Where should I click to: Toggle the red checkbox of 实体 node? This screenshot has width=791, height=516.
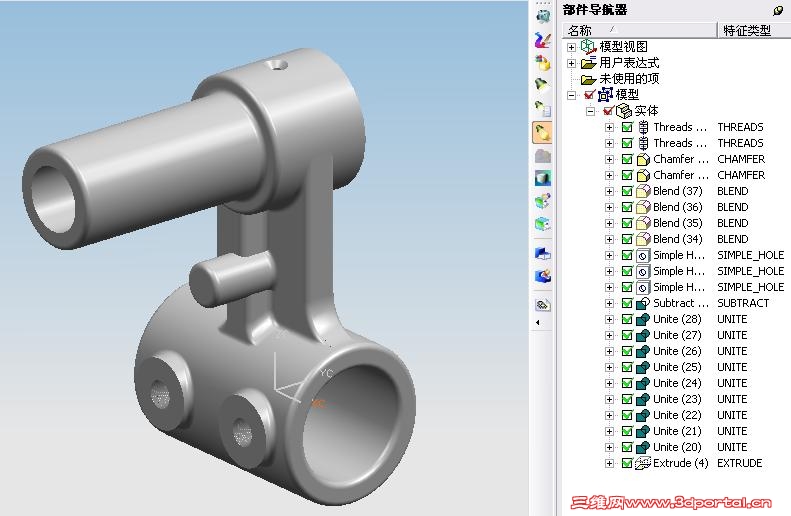(608, 110)
